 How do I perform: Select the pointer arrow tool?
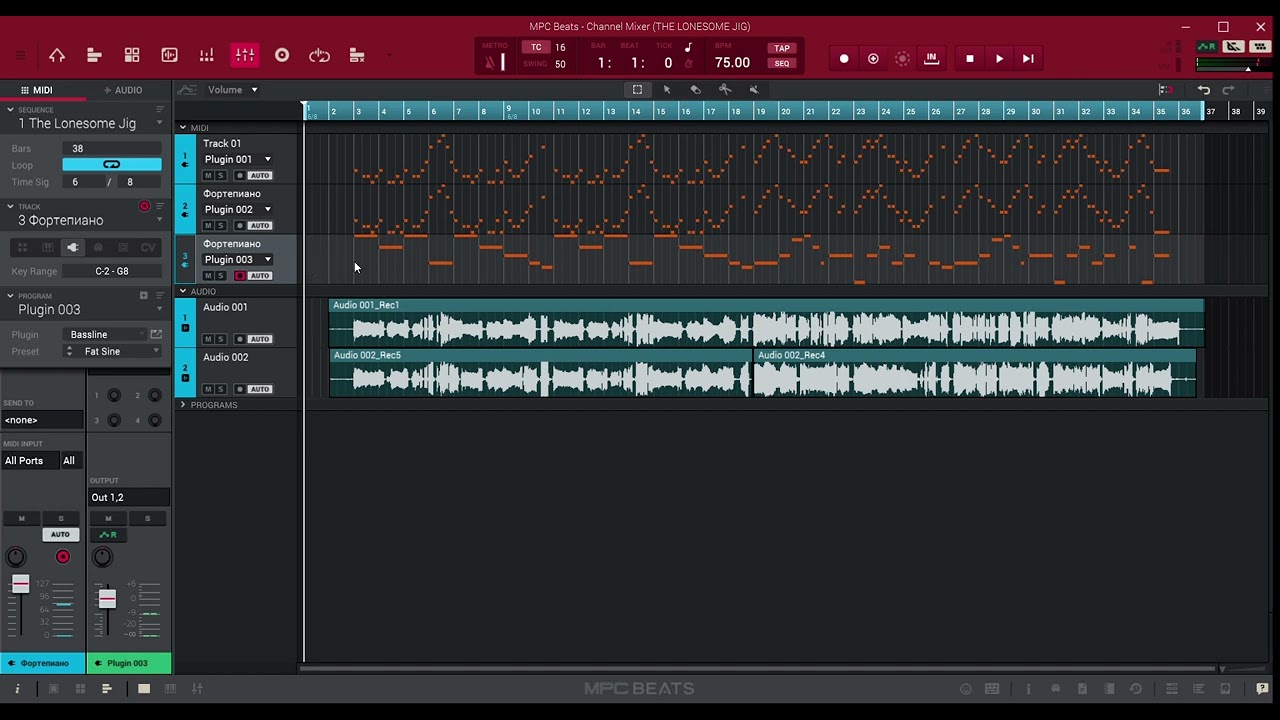[x=667, y=90]
